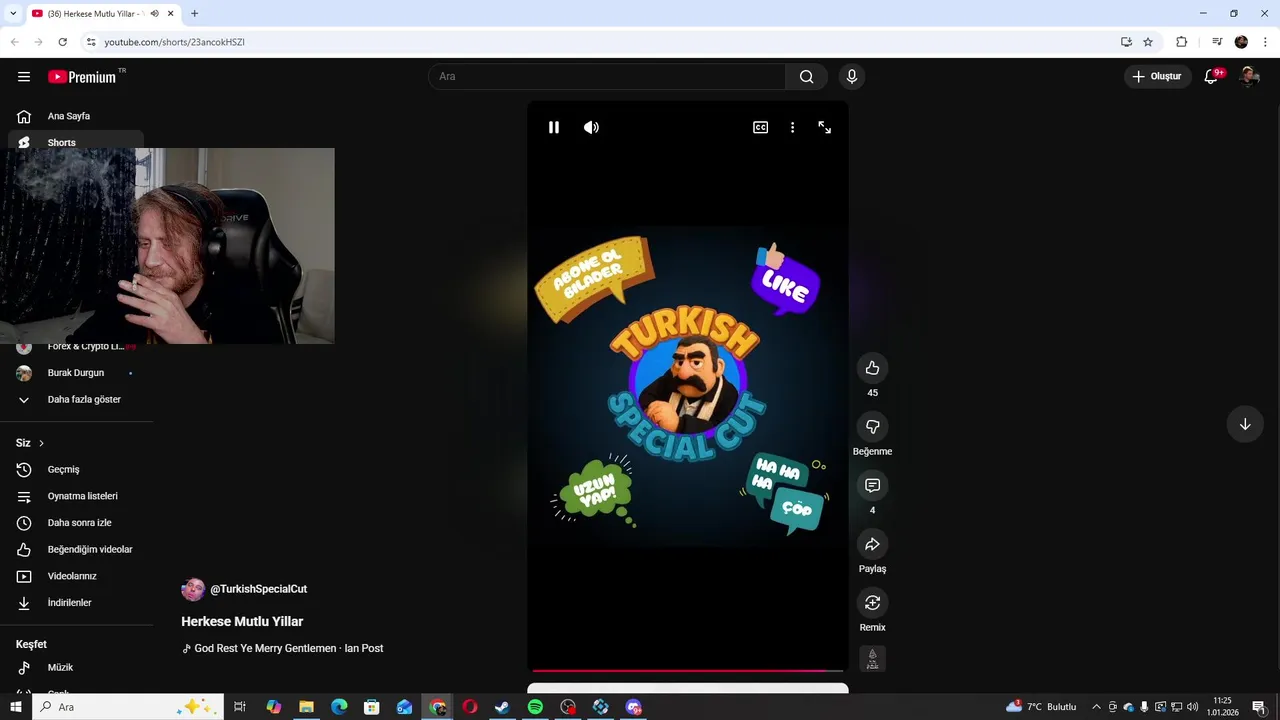This screenshot has width=1280, height=720.
Task: Open the YouTube account avatar menu
Action: 1248,77
